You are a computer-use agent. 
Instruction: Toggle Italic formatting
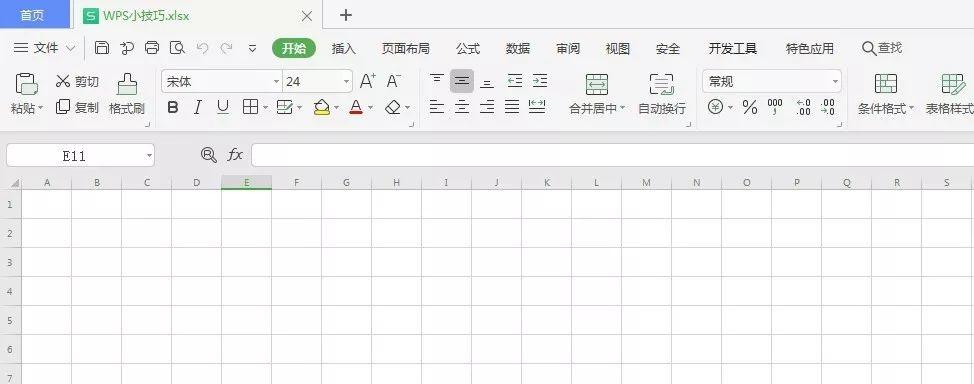pos(198,107)
